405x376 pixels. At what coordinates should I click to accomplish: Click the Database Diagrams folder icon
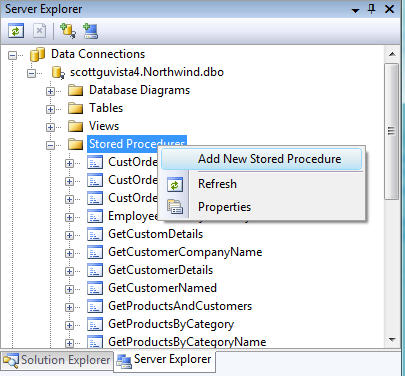point(75,90)
